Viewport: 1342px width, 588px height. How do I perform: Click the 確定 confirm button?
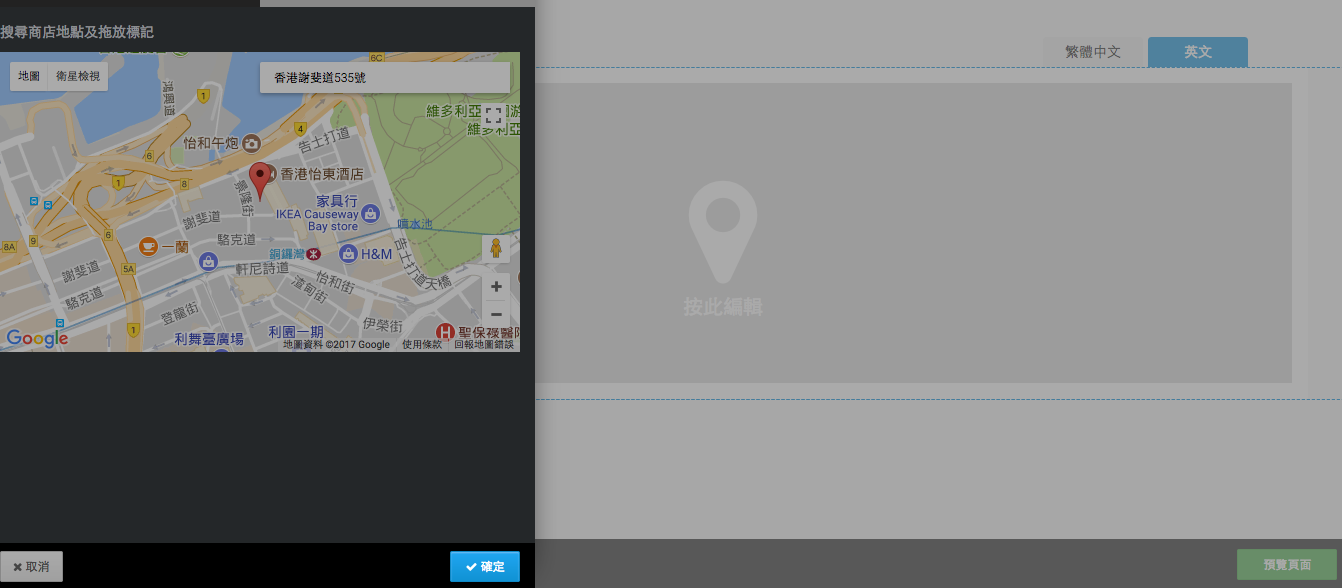(485, 566)
